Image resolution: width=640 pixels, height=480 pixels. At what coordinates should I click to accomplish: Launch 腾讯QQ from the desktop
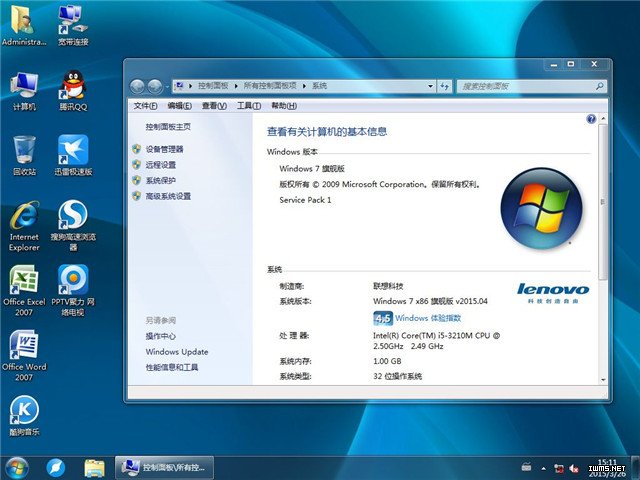tap(73, 91)
